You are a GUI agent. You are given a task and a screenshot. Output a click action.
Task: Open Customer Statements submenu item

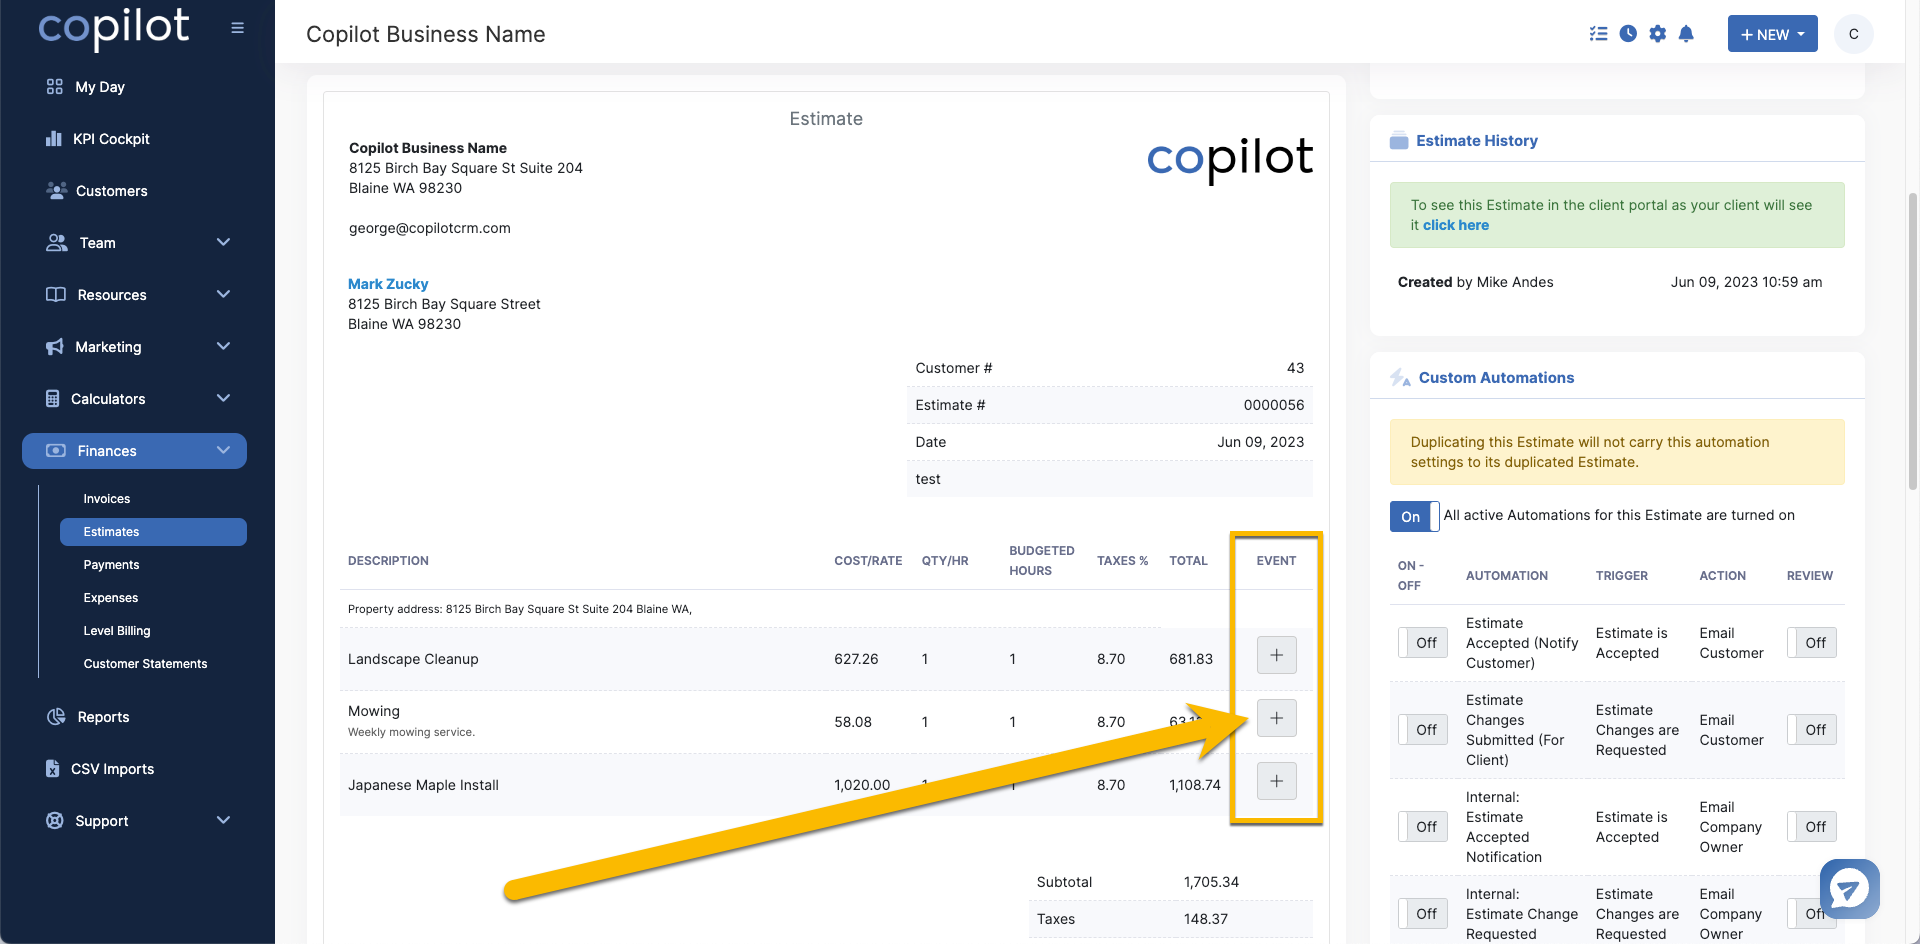(x=145, y=664)
